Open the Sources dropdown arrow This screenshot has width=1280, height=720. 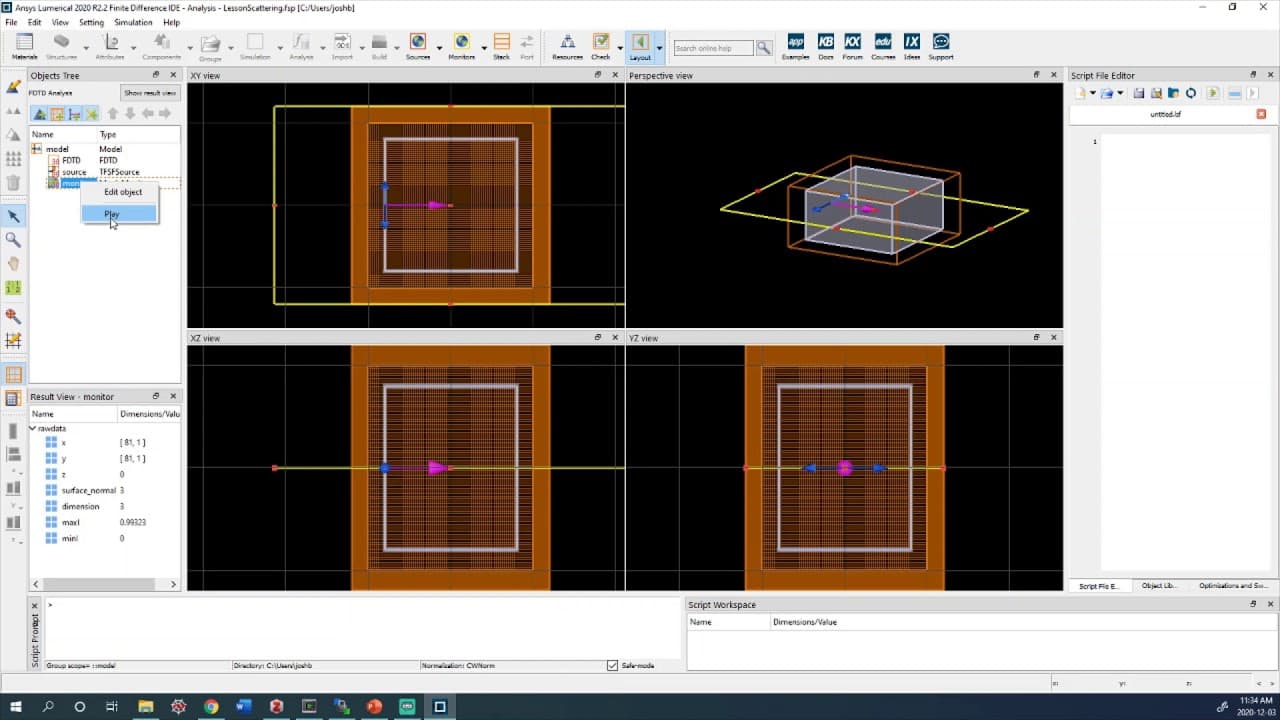(x=441, y=47)
